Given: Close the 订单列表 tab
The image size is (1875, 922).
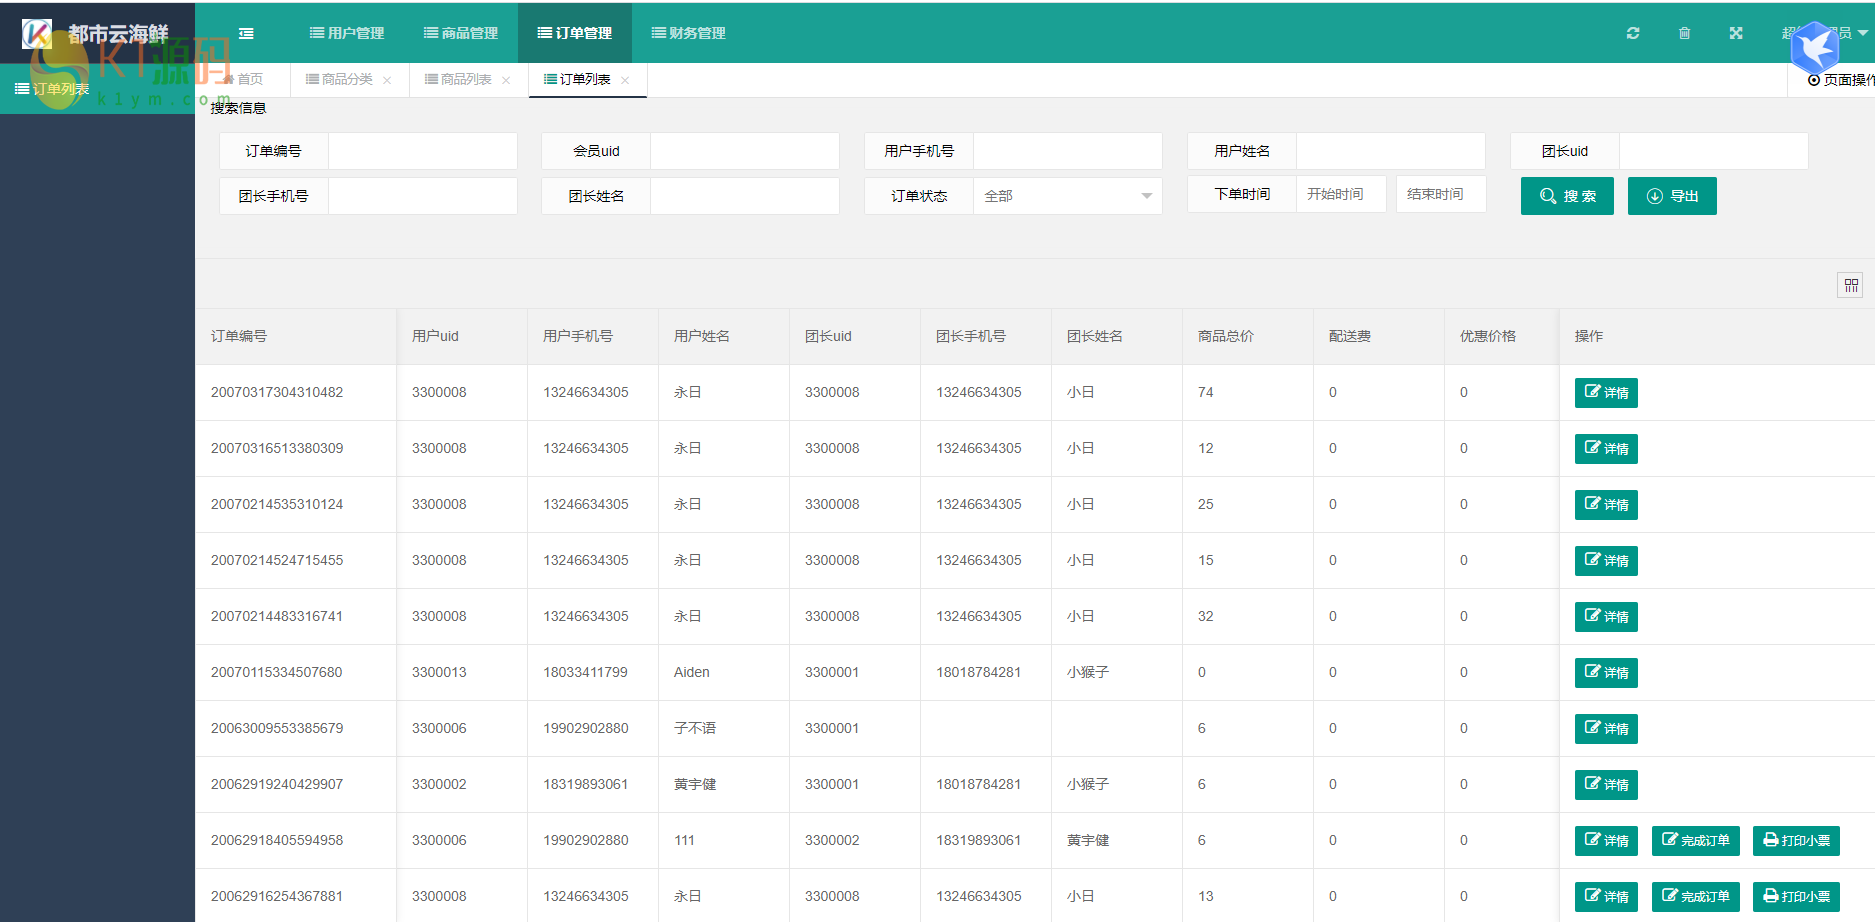Looking at the screenshot, I should [625, 80].
